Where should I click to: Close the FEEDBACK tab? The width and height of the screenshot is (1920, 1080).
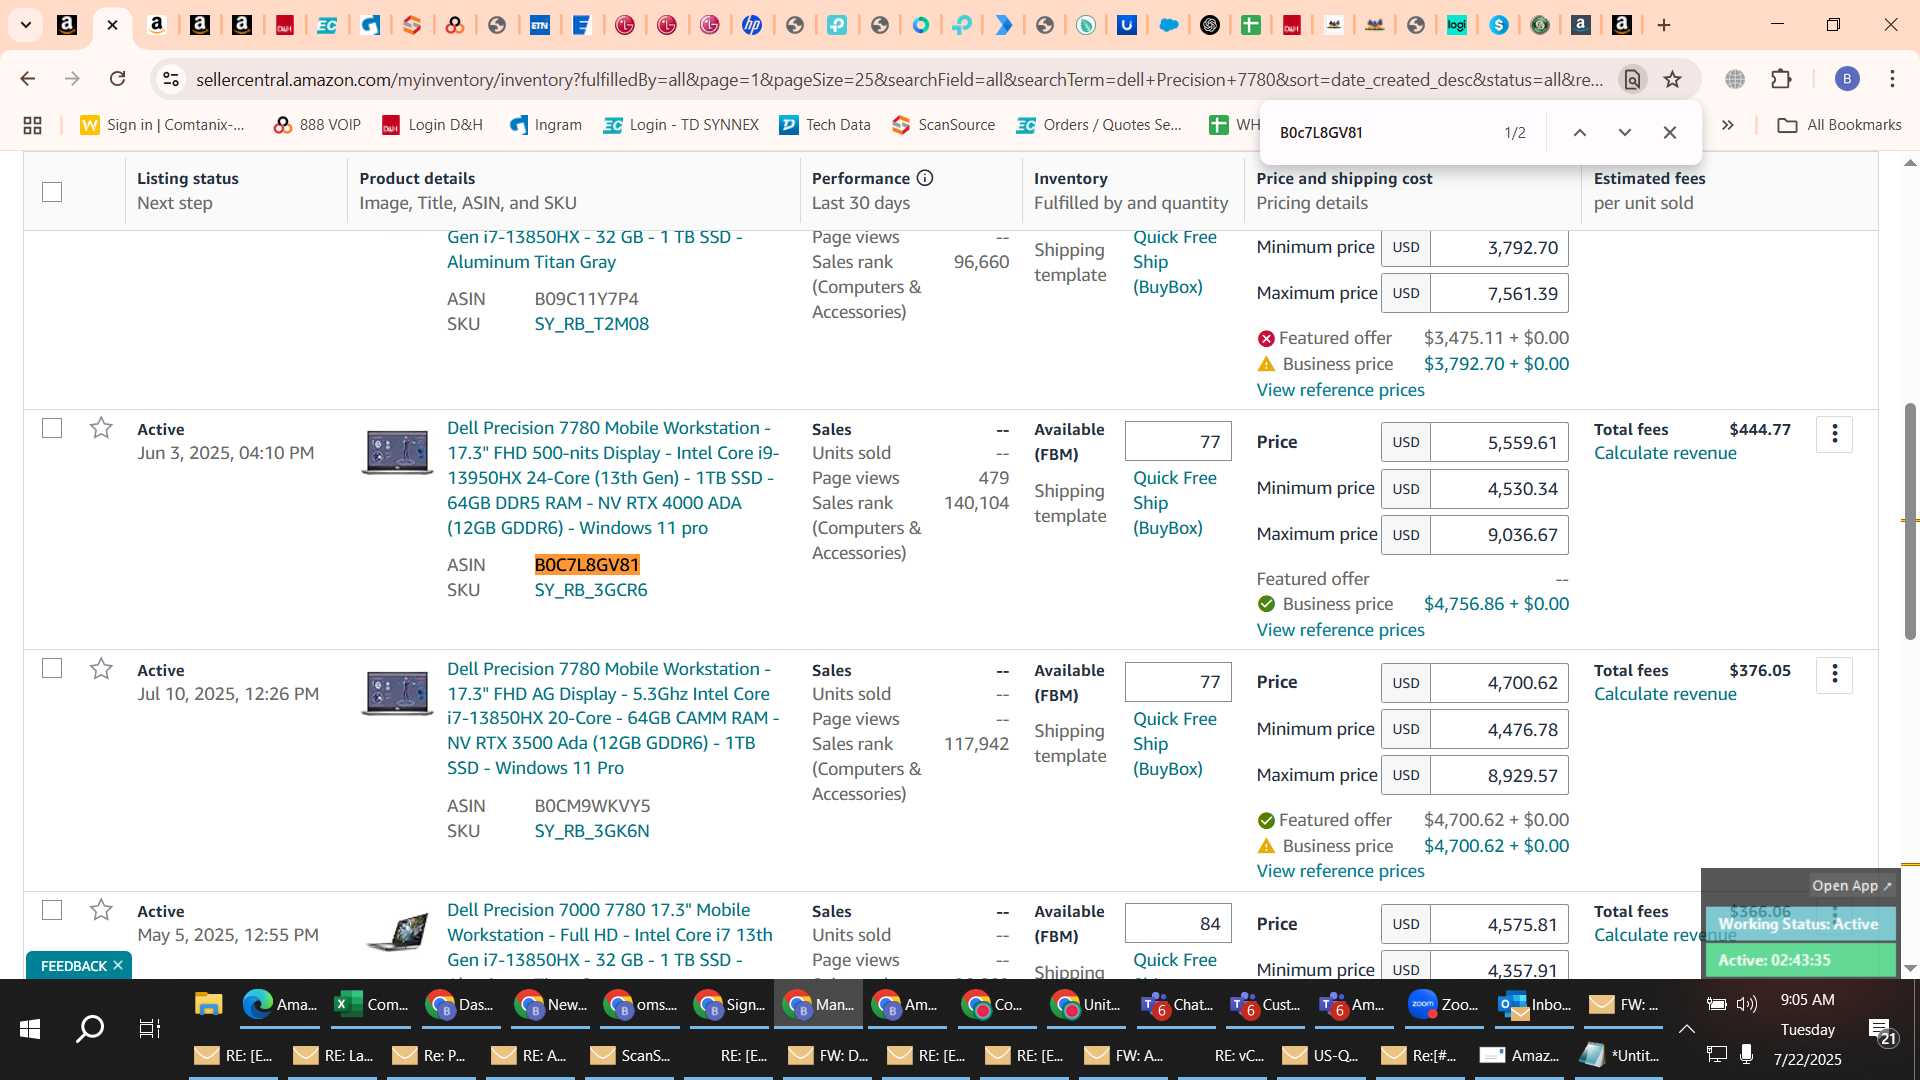coord(118,965)
